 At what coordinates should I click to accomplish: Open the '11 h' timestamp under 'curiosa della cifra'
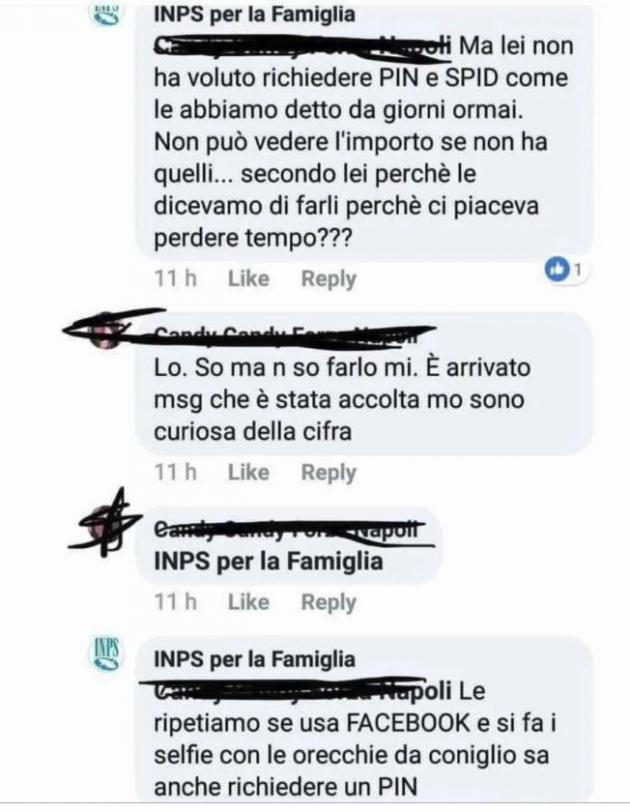[175, 472]
